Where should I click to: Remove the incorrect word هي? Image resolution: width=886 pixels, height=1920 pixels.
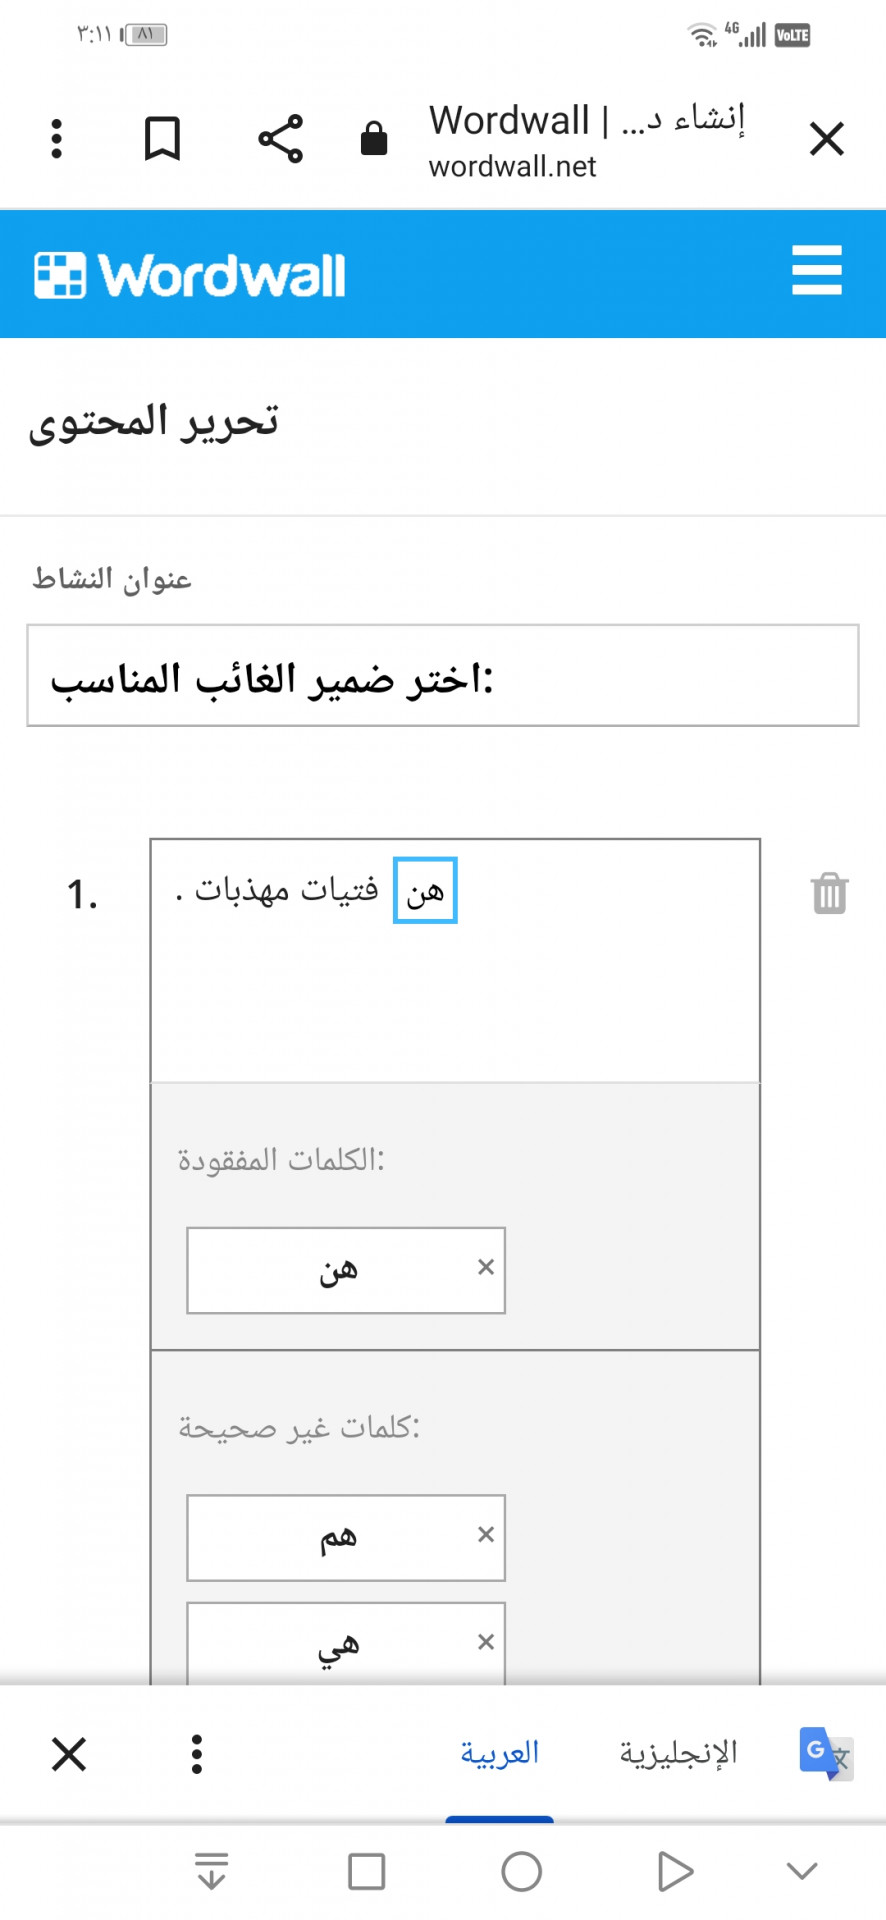486,1641
